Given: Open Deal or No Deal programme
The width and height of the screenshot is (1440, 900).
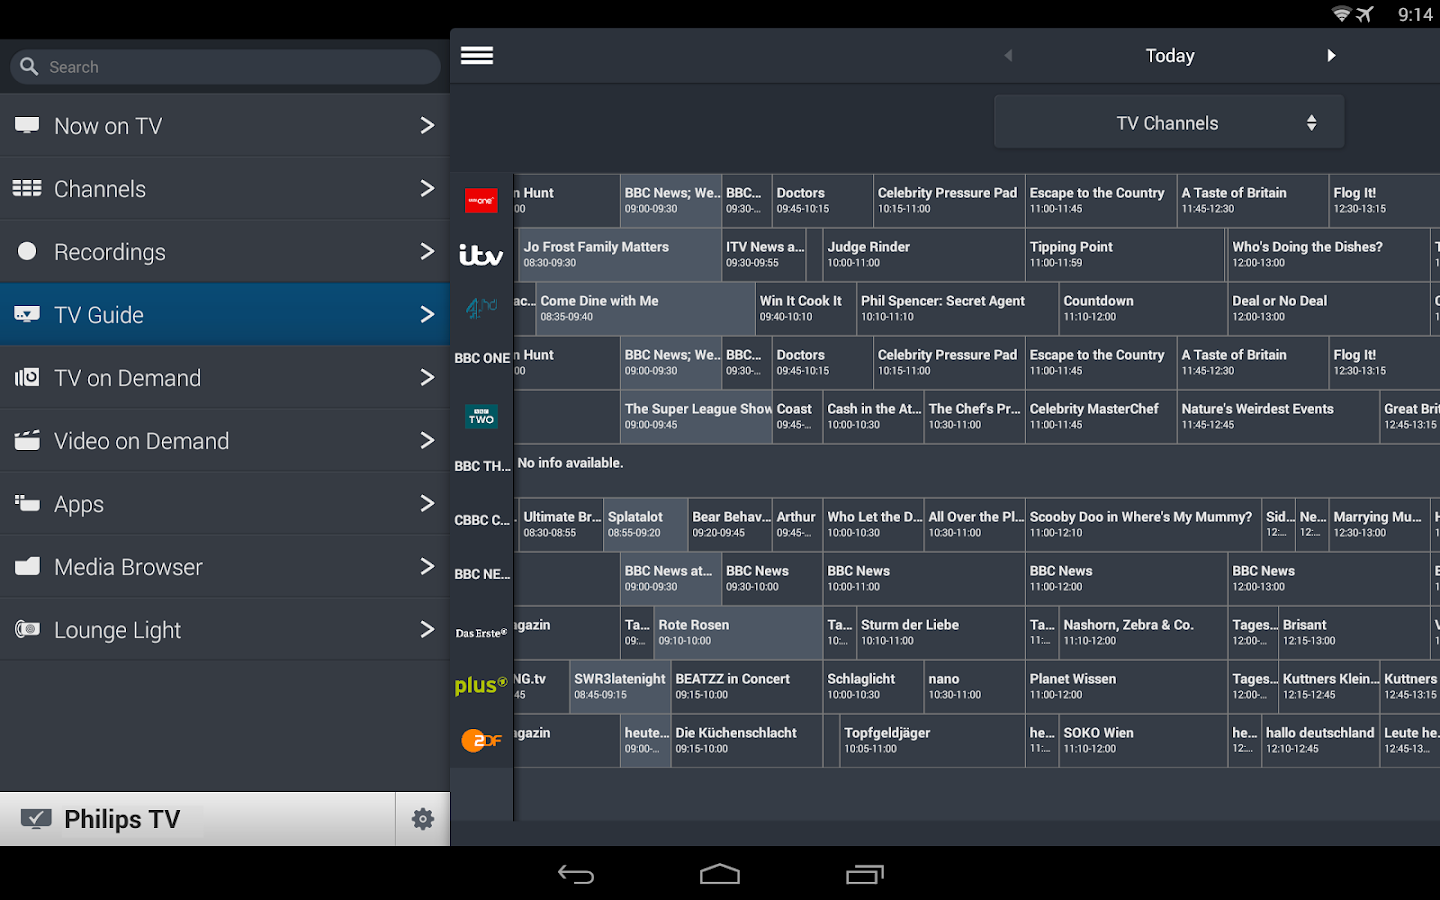Looking at the screenshot, I should pyautogui.click(x=1329, y=308).
